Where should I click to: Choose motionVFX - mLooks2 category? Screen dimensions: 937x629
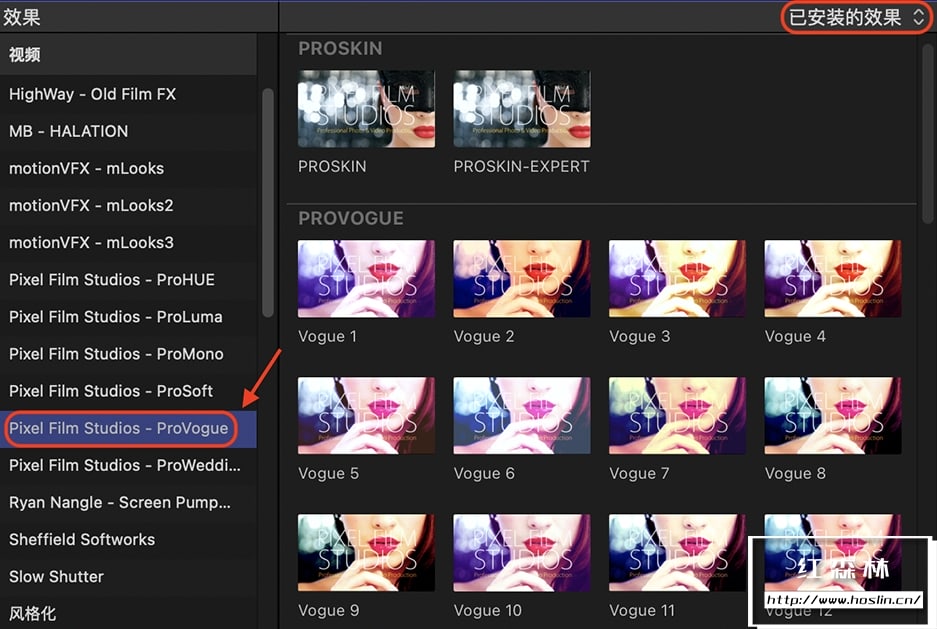tap(128, 205)
